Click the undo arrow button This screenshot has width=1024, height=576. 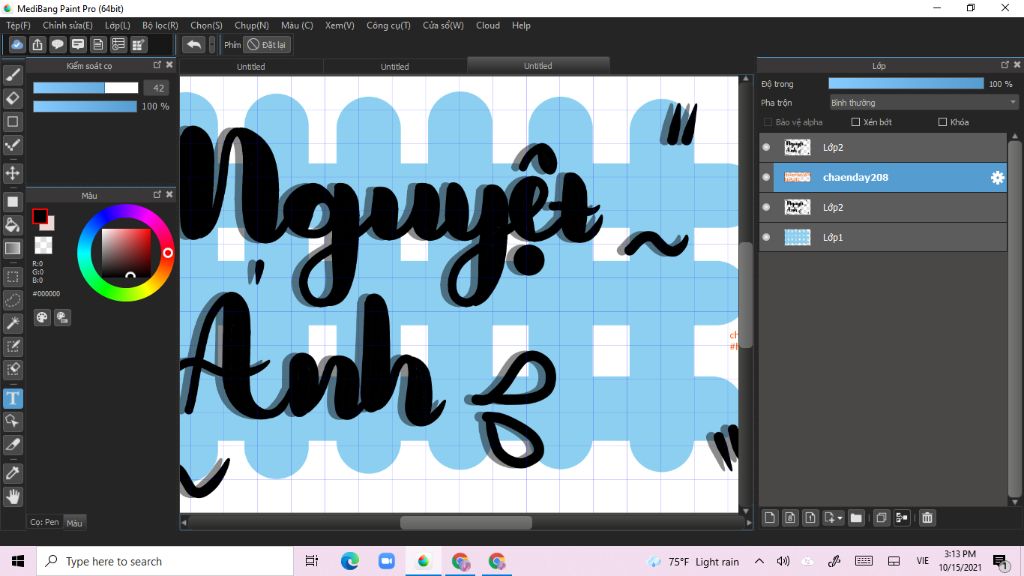click(x=193, y=44)
